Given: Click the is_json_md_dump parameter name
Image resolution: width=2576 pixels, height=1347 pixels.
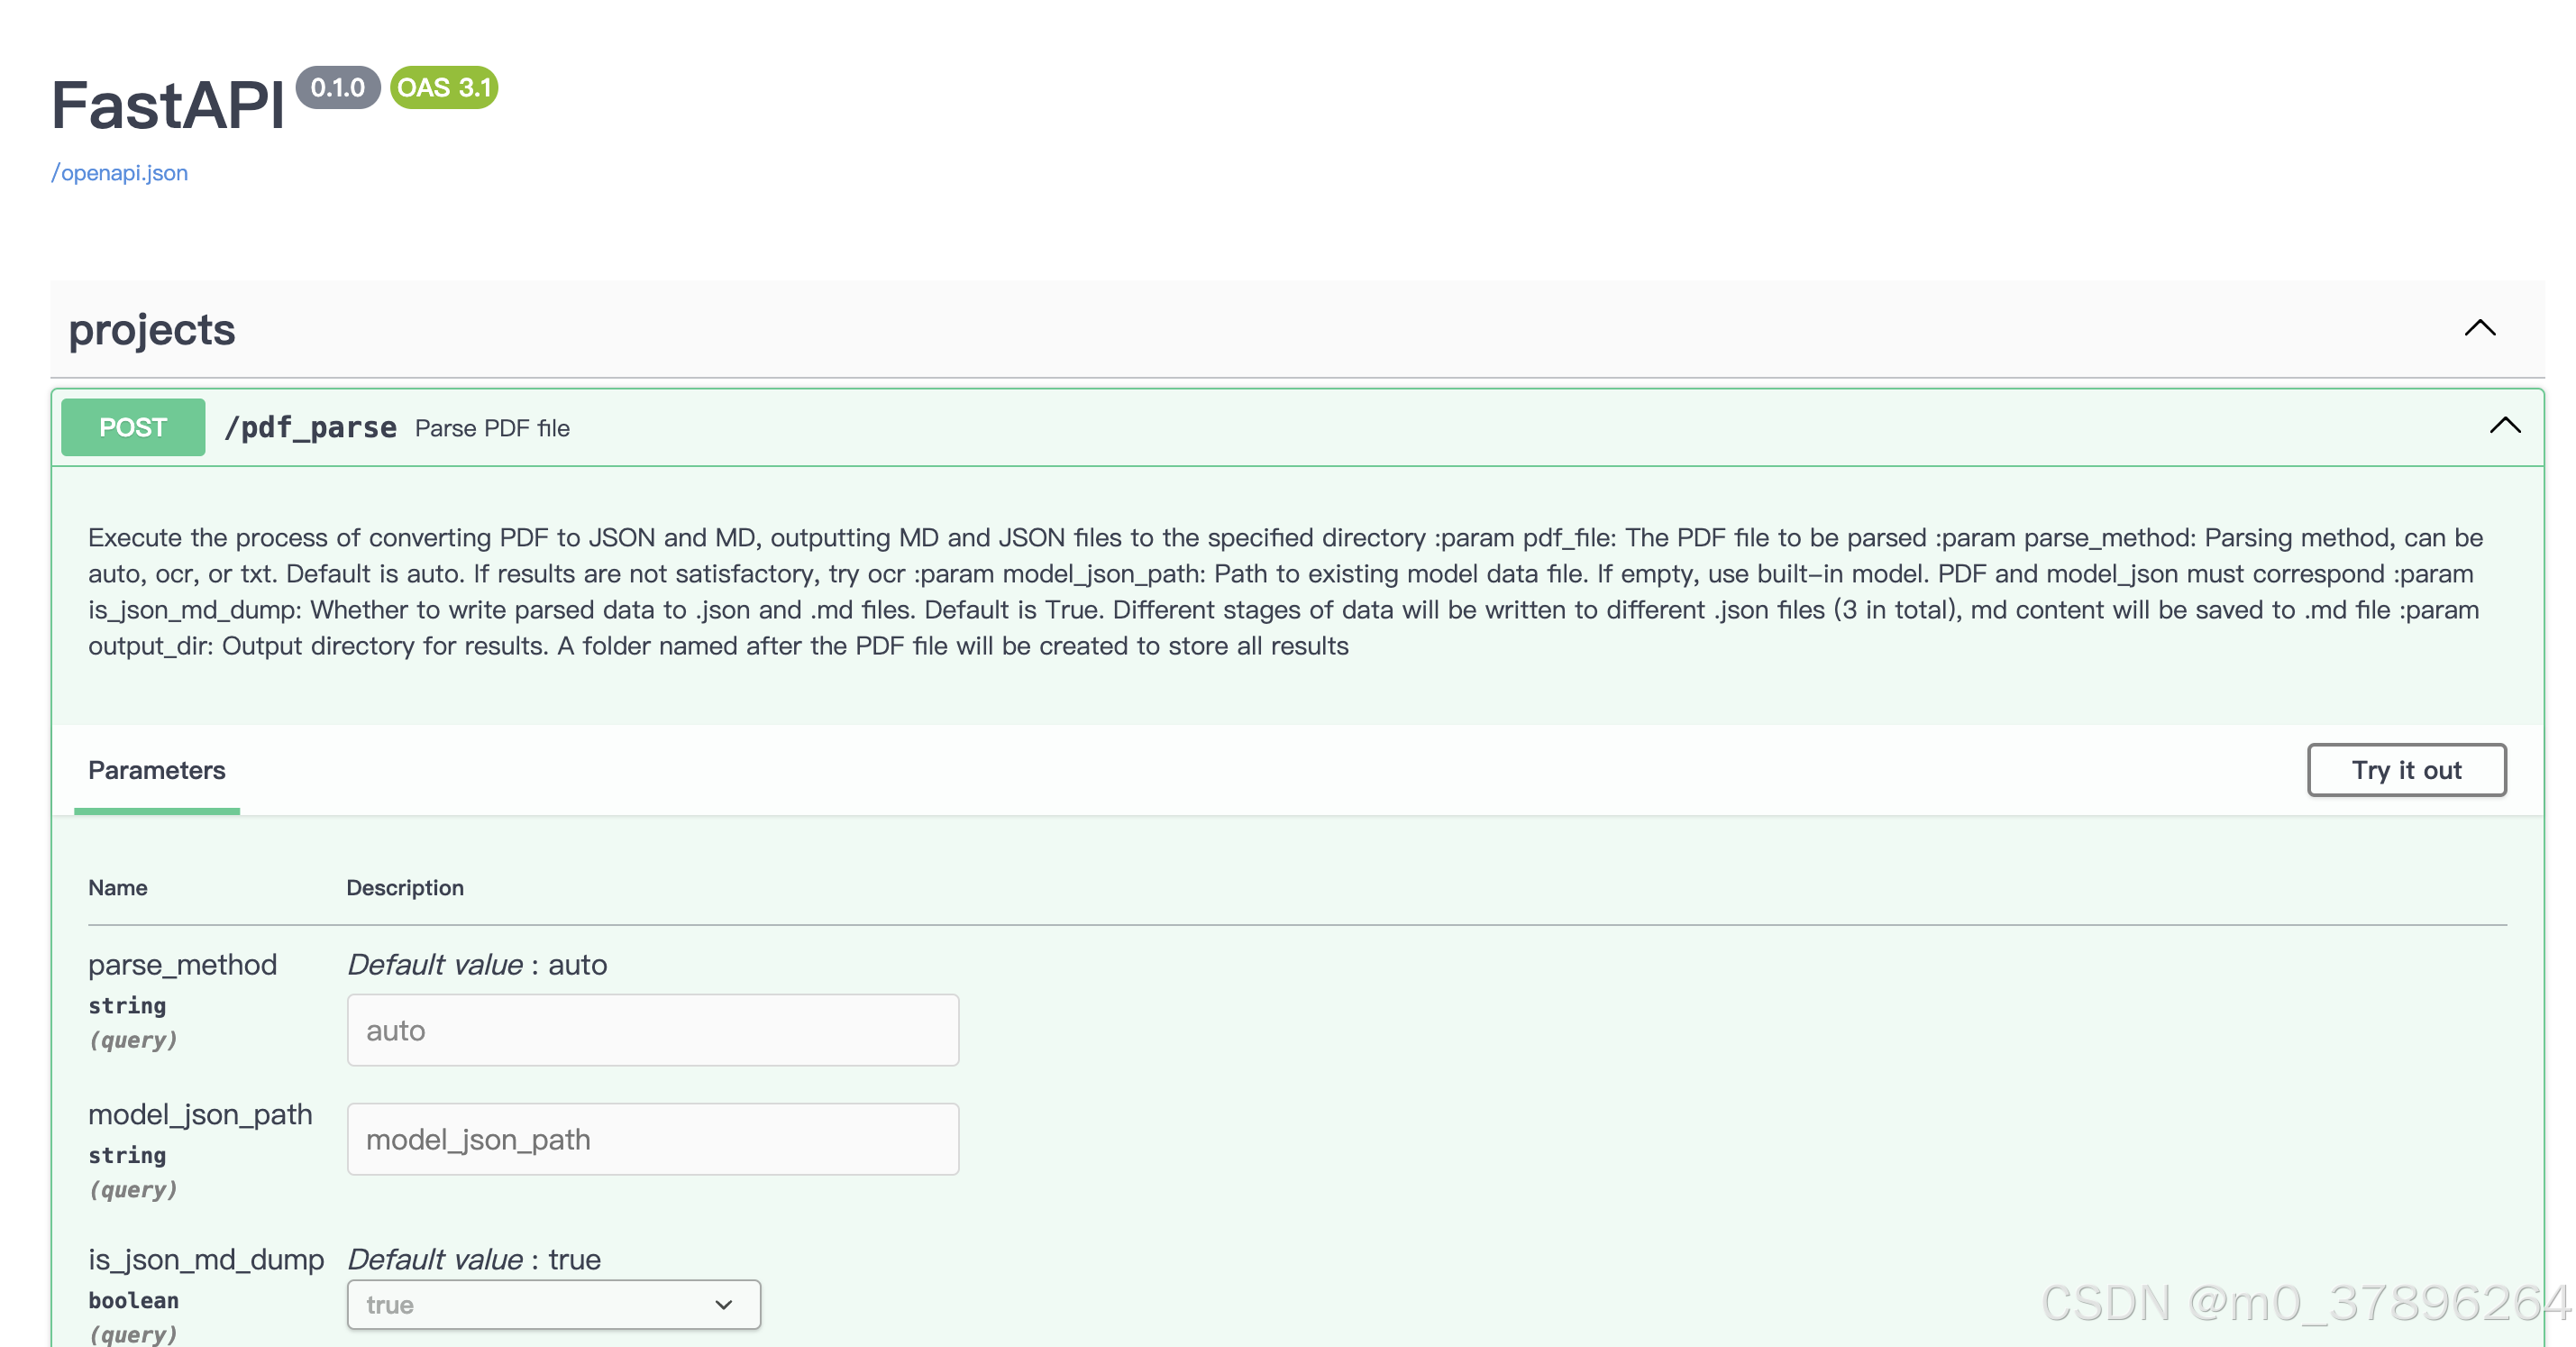Looking at the screenshot, I should coord(206,1260).
